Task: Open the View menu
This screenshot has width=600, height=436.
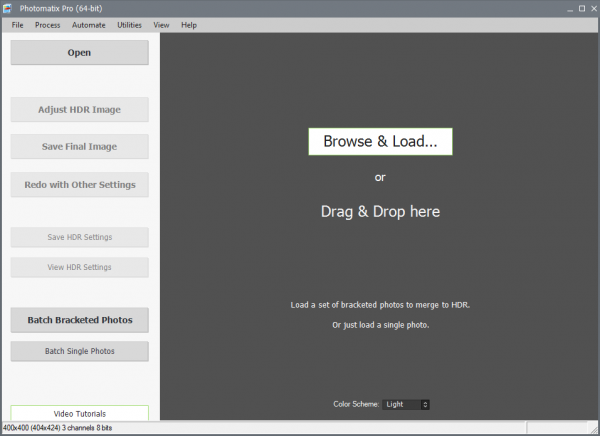Action: click(161, 24)
